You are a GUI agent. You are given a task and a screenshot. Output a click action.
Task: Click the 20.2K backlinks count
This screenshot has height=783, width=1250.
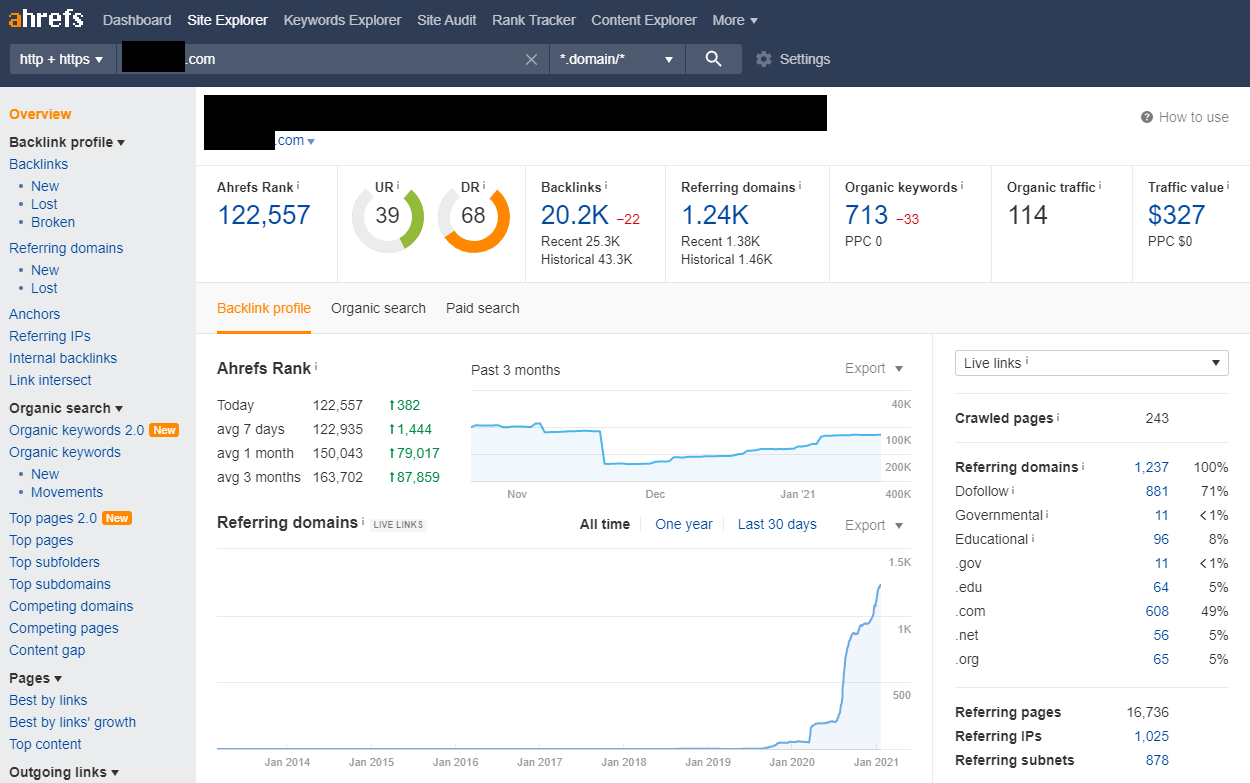point(575,215)
